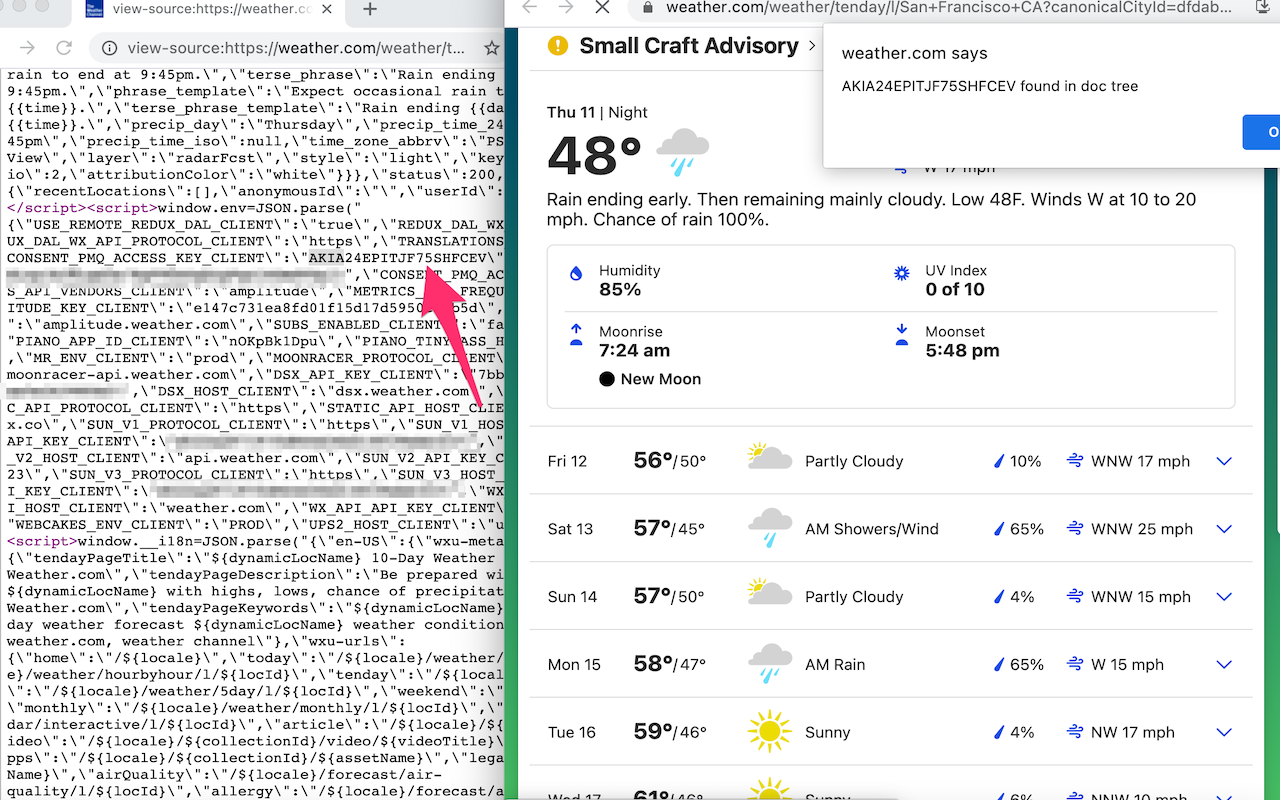
Task: Go back in the weather.com window
Action: click(530, 7)
